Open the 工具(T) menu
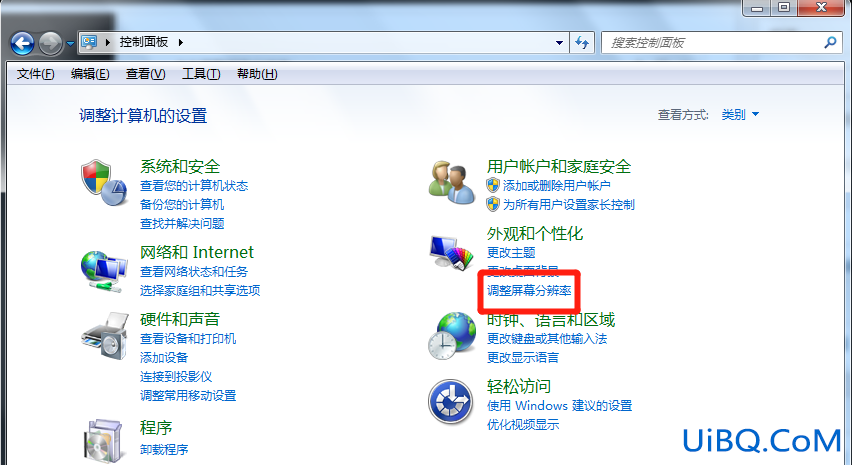The width and height of the screenshot is (852, 465). click(201, 74)
